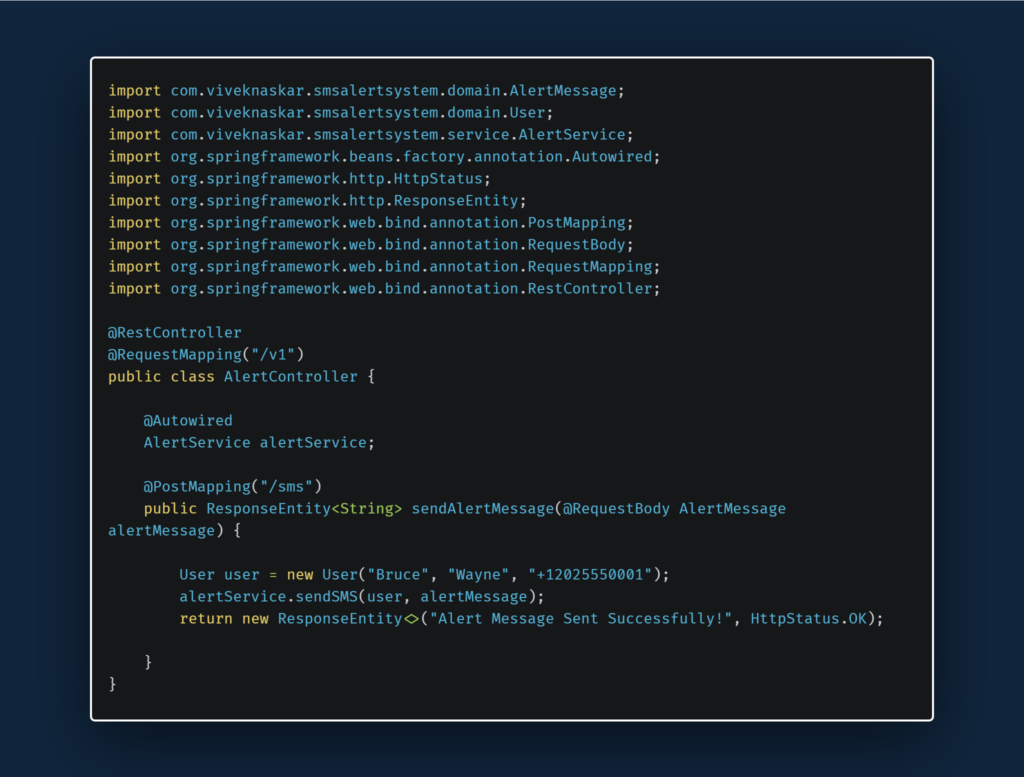The image size is (1024, 777).
Task: Select the import line for annotation.RequestMapping
Action: click(384, 266)
